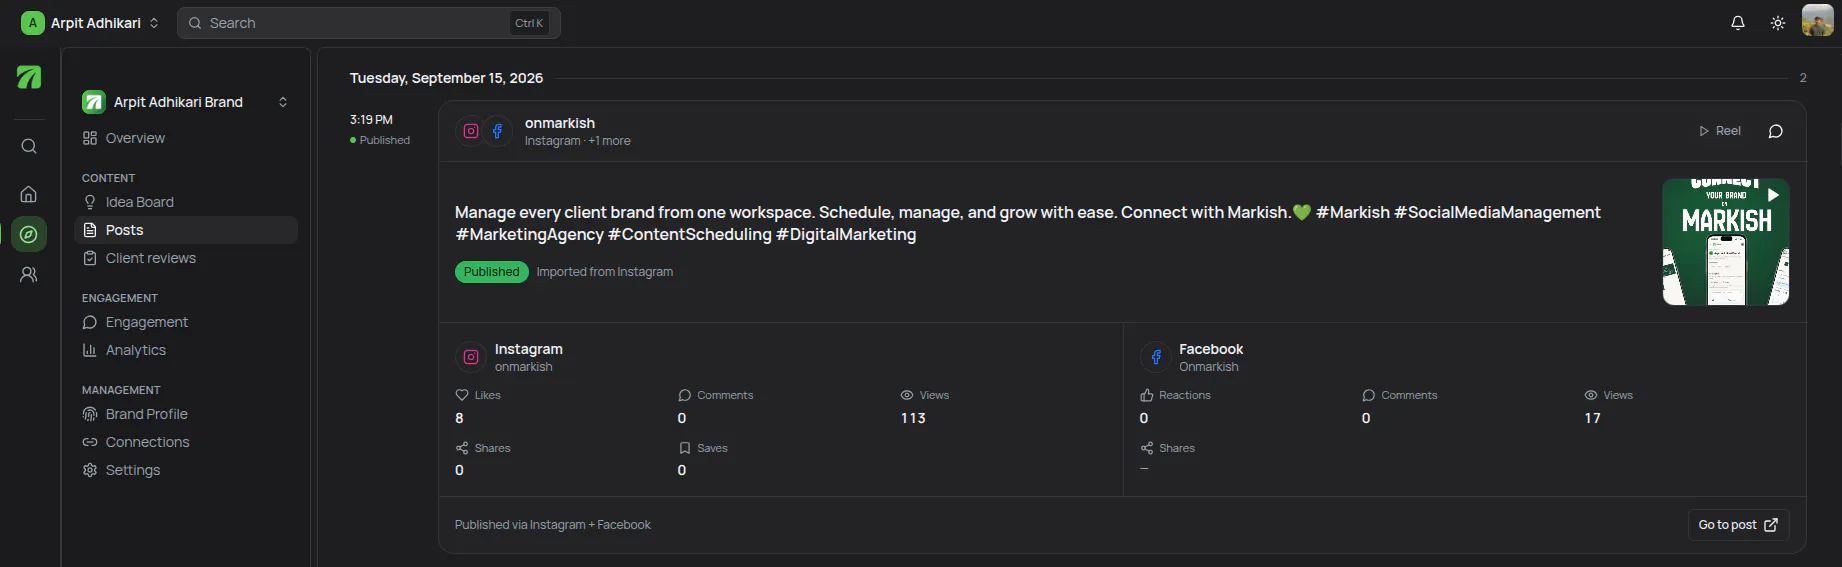Click the Ctrl K shortcut badge

[529, 23]
